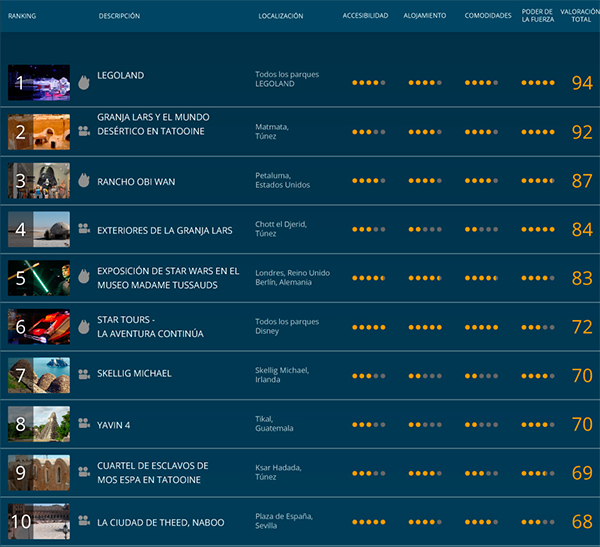Select the flame icon next to Rancho Obi Wan
Screen dimensions: 600x547
coord(84,180)
